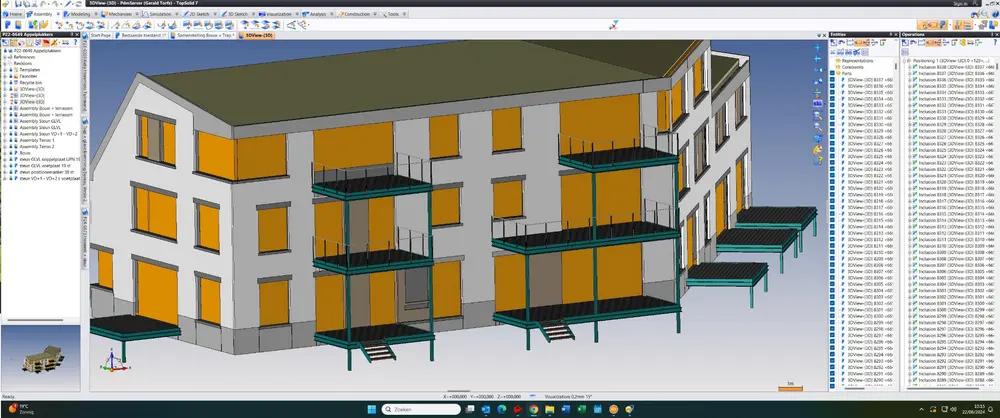Open dropdown arrow next to Tools tab

pyautogui.click(x=404, y=14)
